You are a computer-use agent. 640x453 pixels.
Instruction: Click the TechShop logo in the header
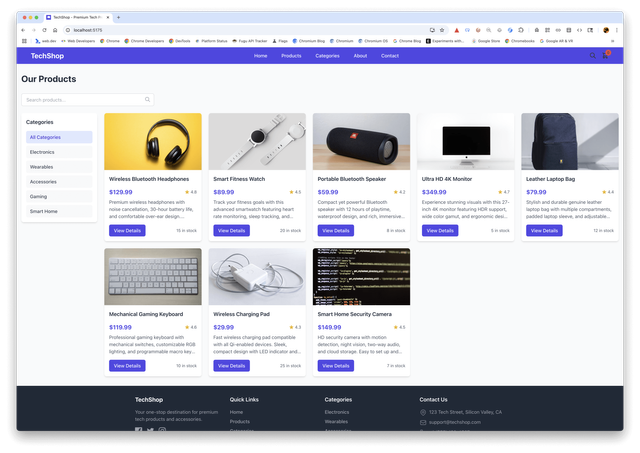pyautogui.click(x=47, y=56)
